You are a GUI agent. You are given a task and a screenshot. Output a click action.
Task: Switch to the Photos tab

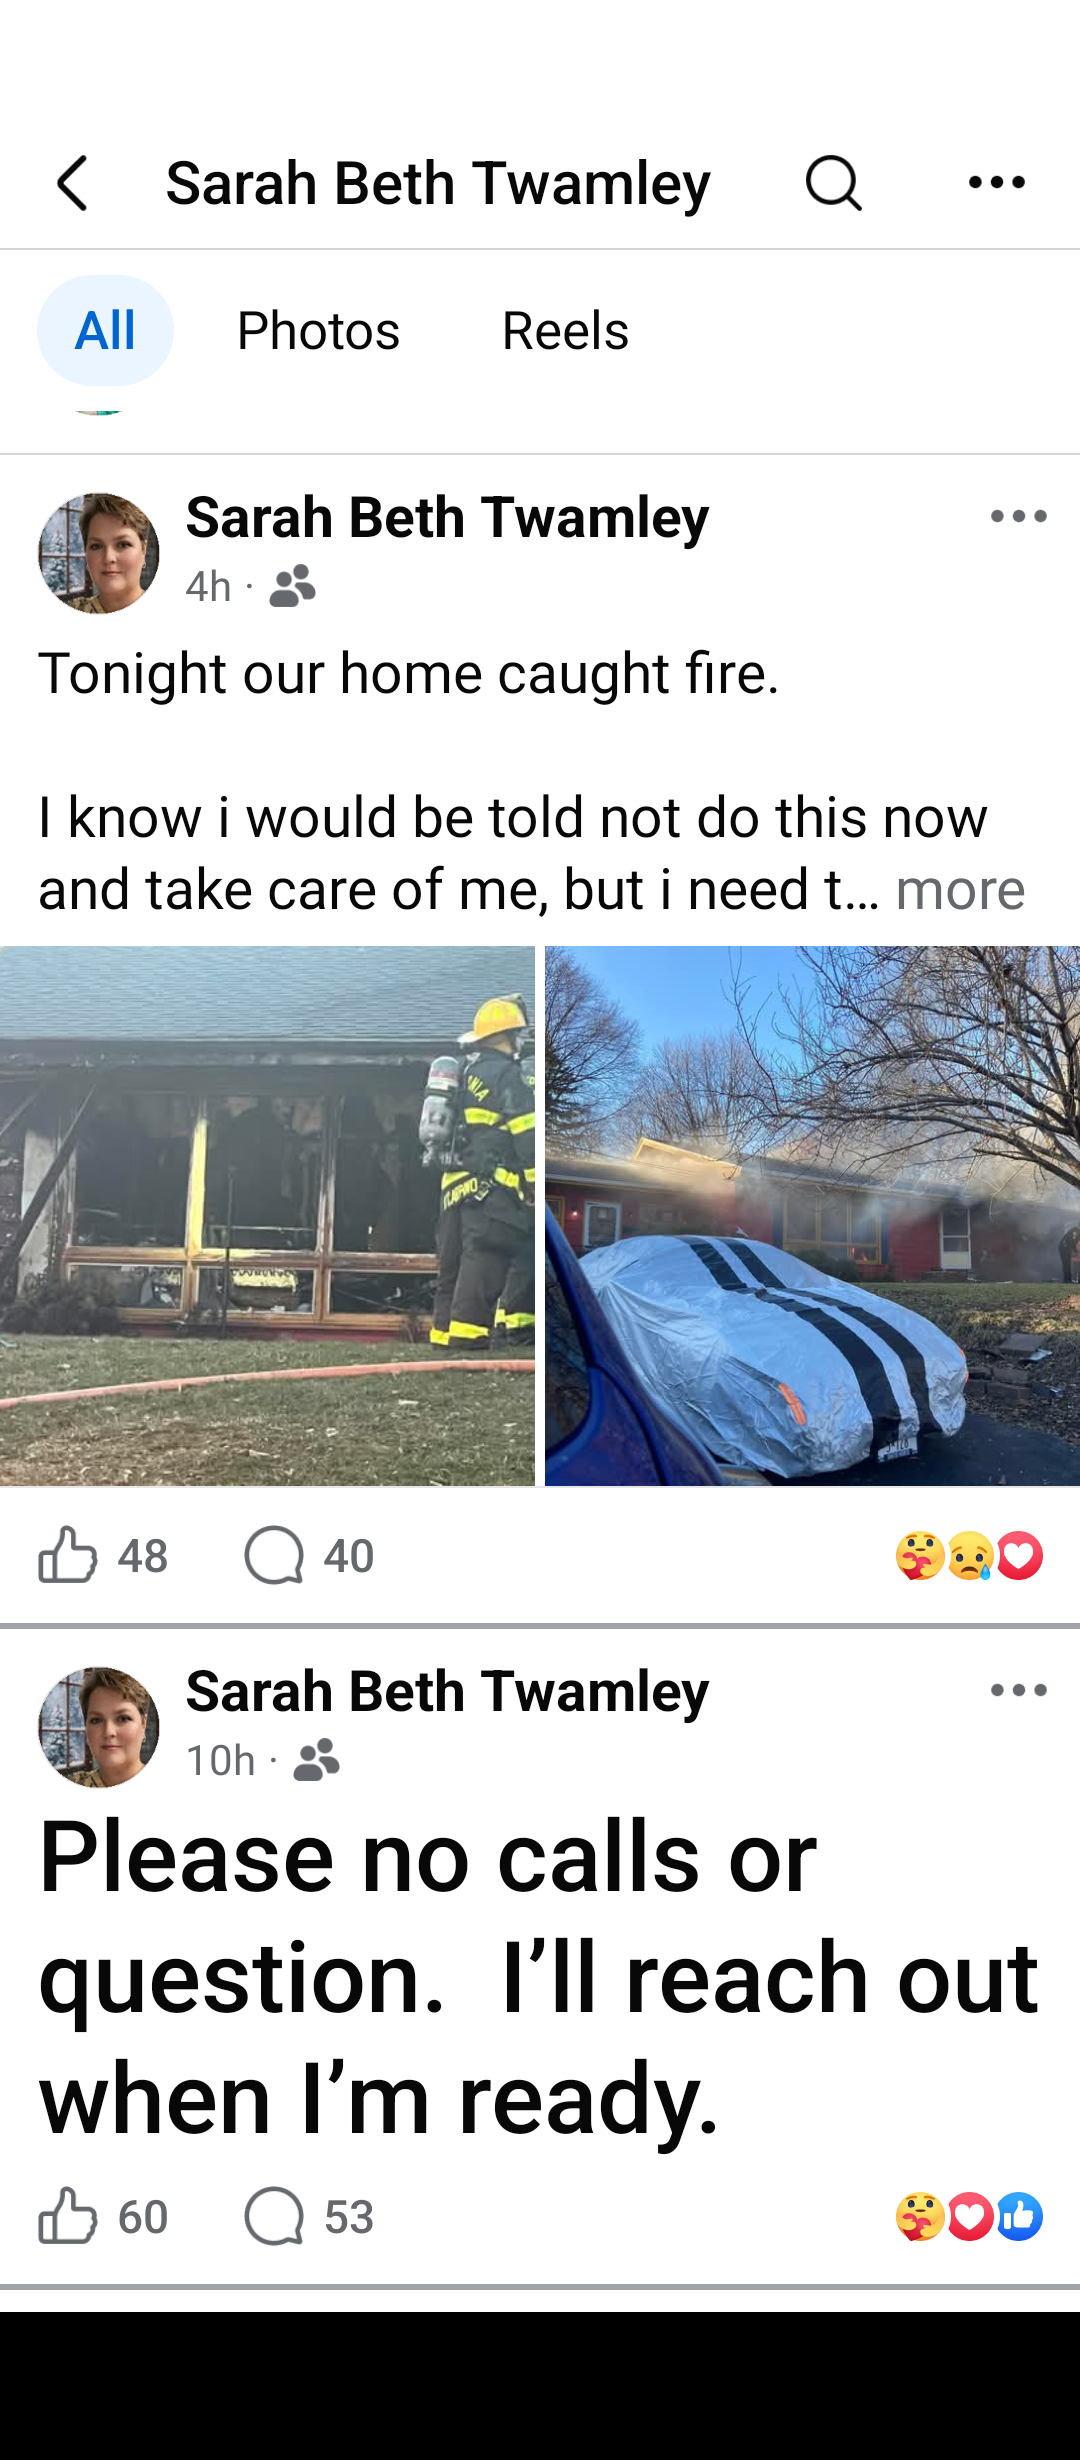[318, 330]
